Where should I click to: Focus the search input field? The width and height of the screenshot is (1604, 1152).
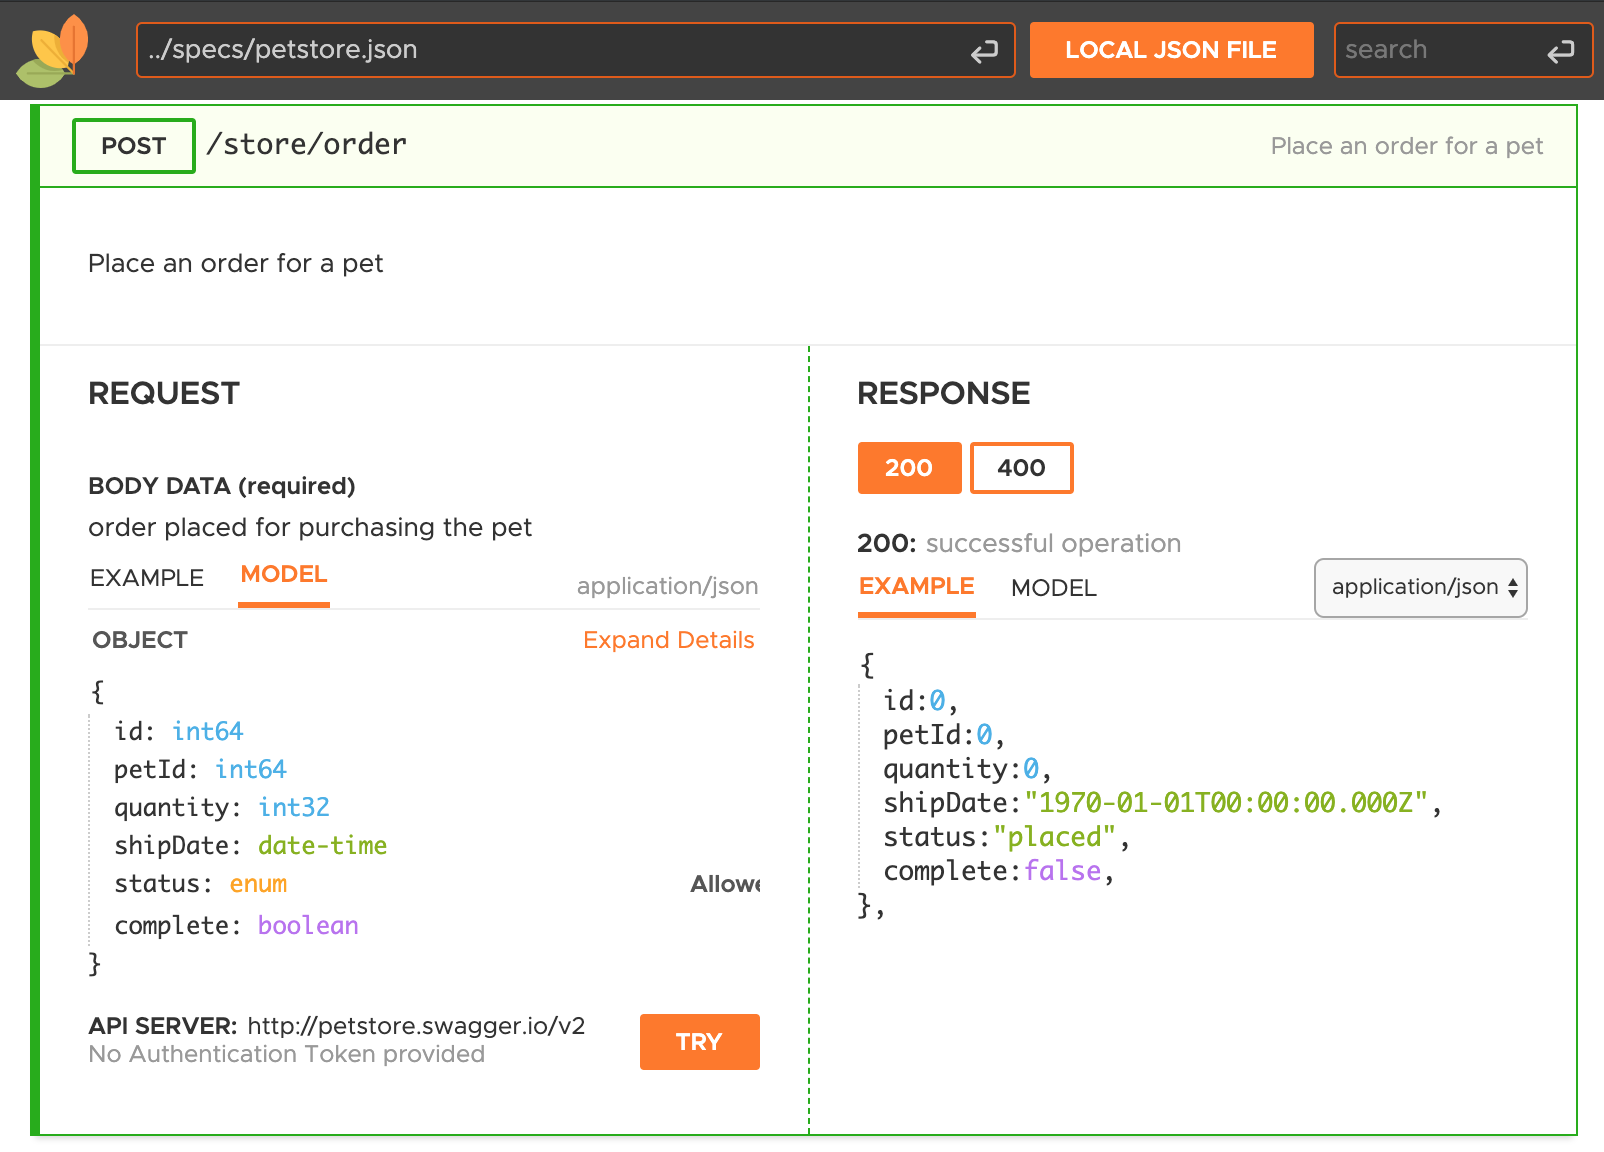[x=1436, y=50]
